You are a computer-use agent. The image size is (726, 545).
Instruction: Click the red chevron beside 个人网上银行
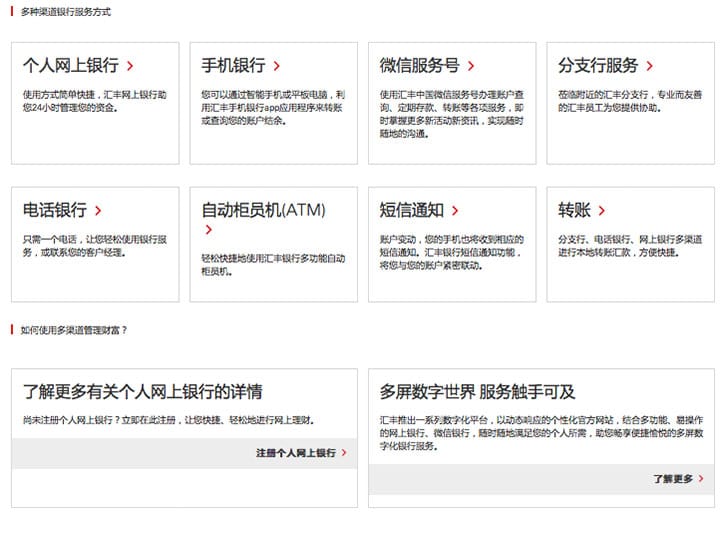point(130,66)
